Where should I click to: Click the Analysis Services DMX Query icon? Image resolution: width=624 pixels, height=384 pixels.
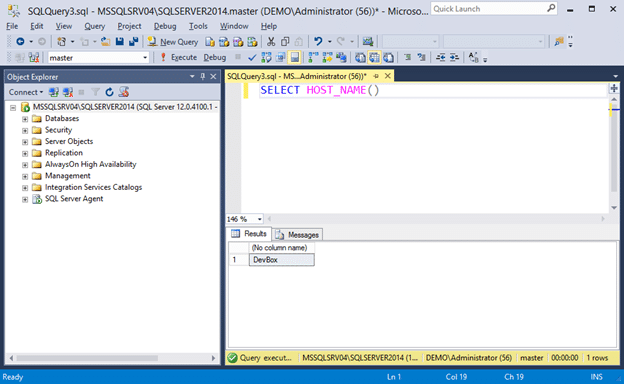coord(238,42)
